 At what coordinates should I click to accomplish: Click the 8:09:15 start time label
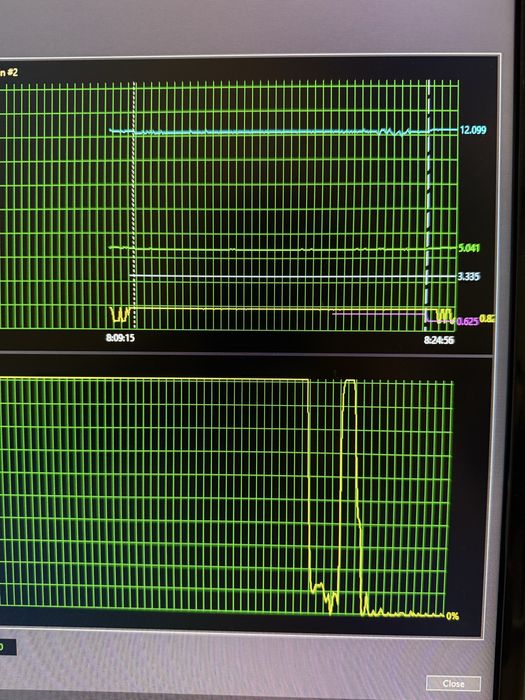(x=120, y=338)
